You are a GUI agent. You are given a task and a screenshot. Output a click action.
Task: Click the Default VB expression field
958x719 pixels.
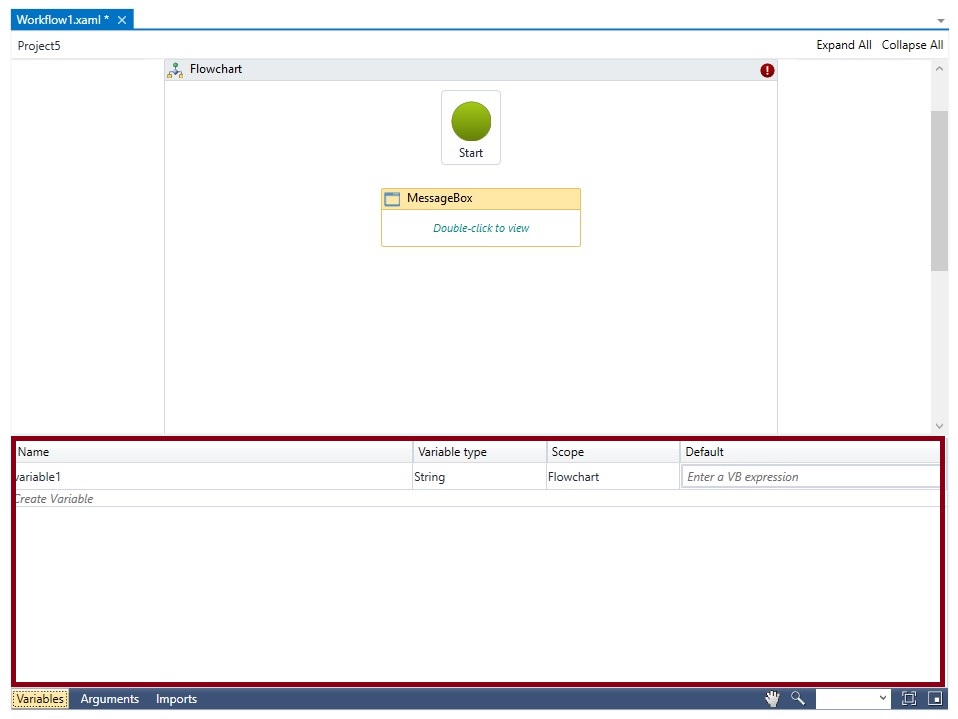pos(810,477)
